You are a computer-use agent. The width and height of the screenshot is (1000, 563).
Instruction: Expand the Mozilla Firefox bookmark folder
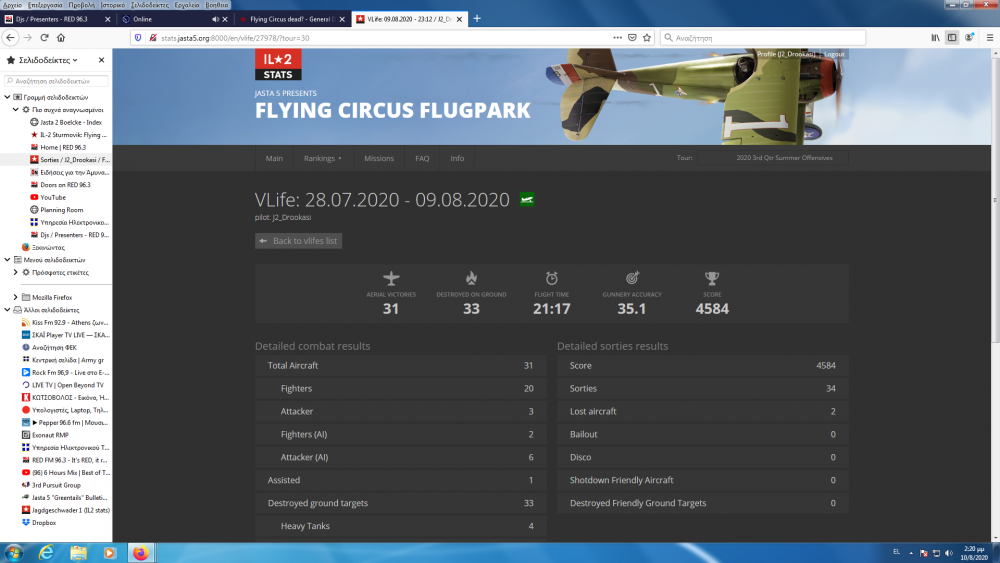(15, 297)
